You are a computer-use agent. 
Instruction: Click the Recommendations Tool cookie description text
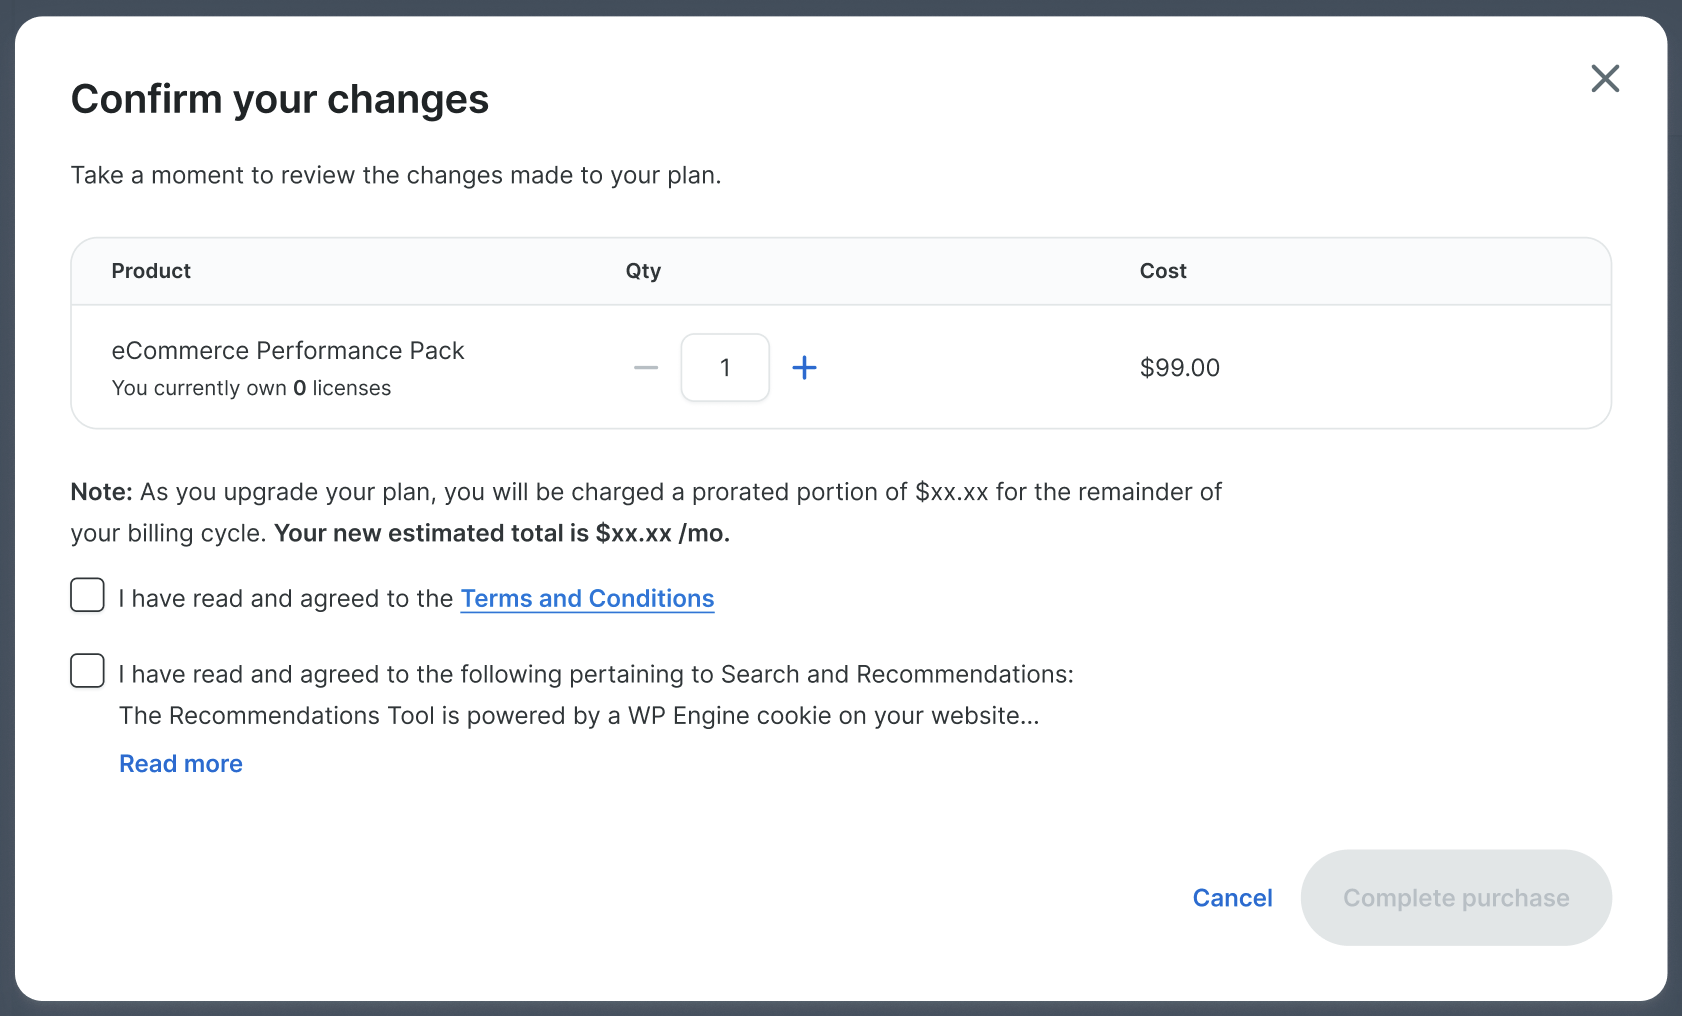click(x=579, y=716)
